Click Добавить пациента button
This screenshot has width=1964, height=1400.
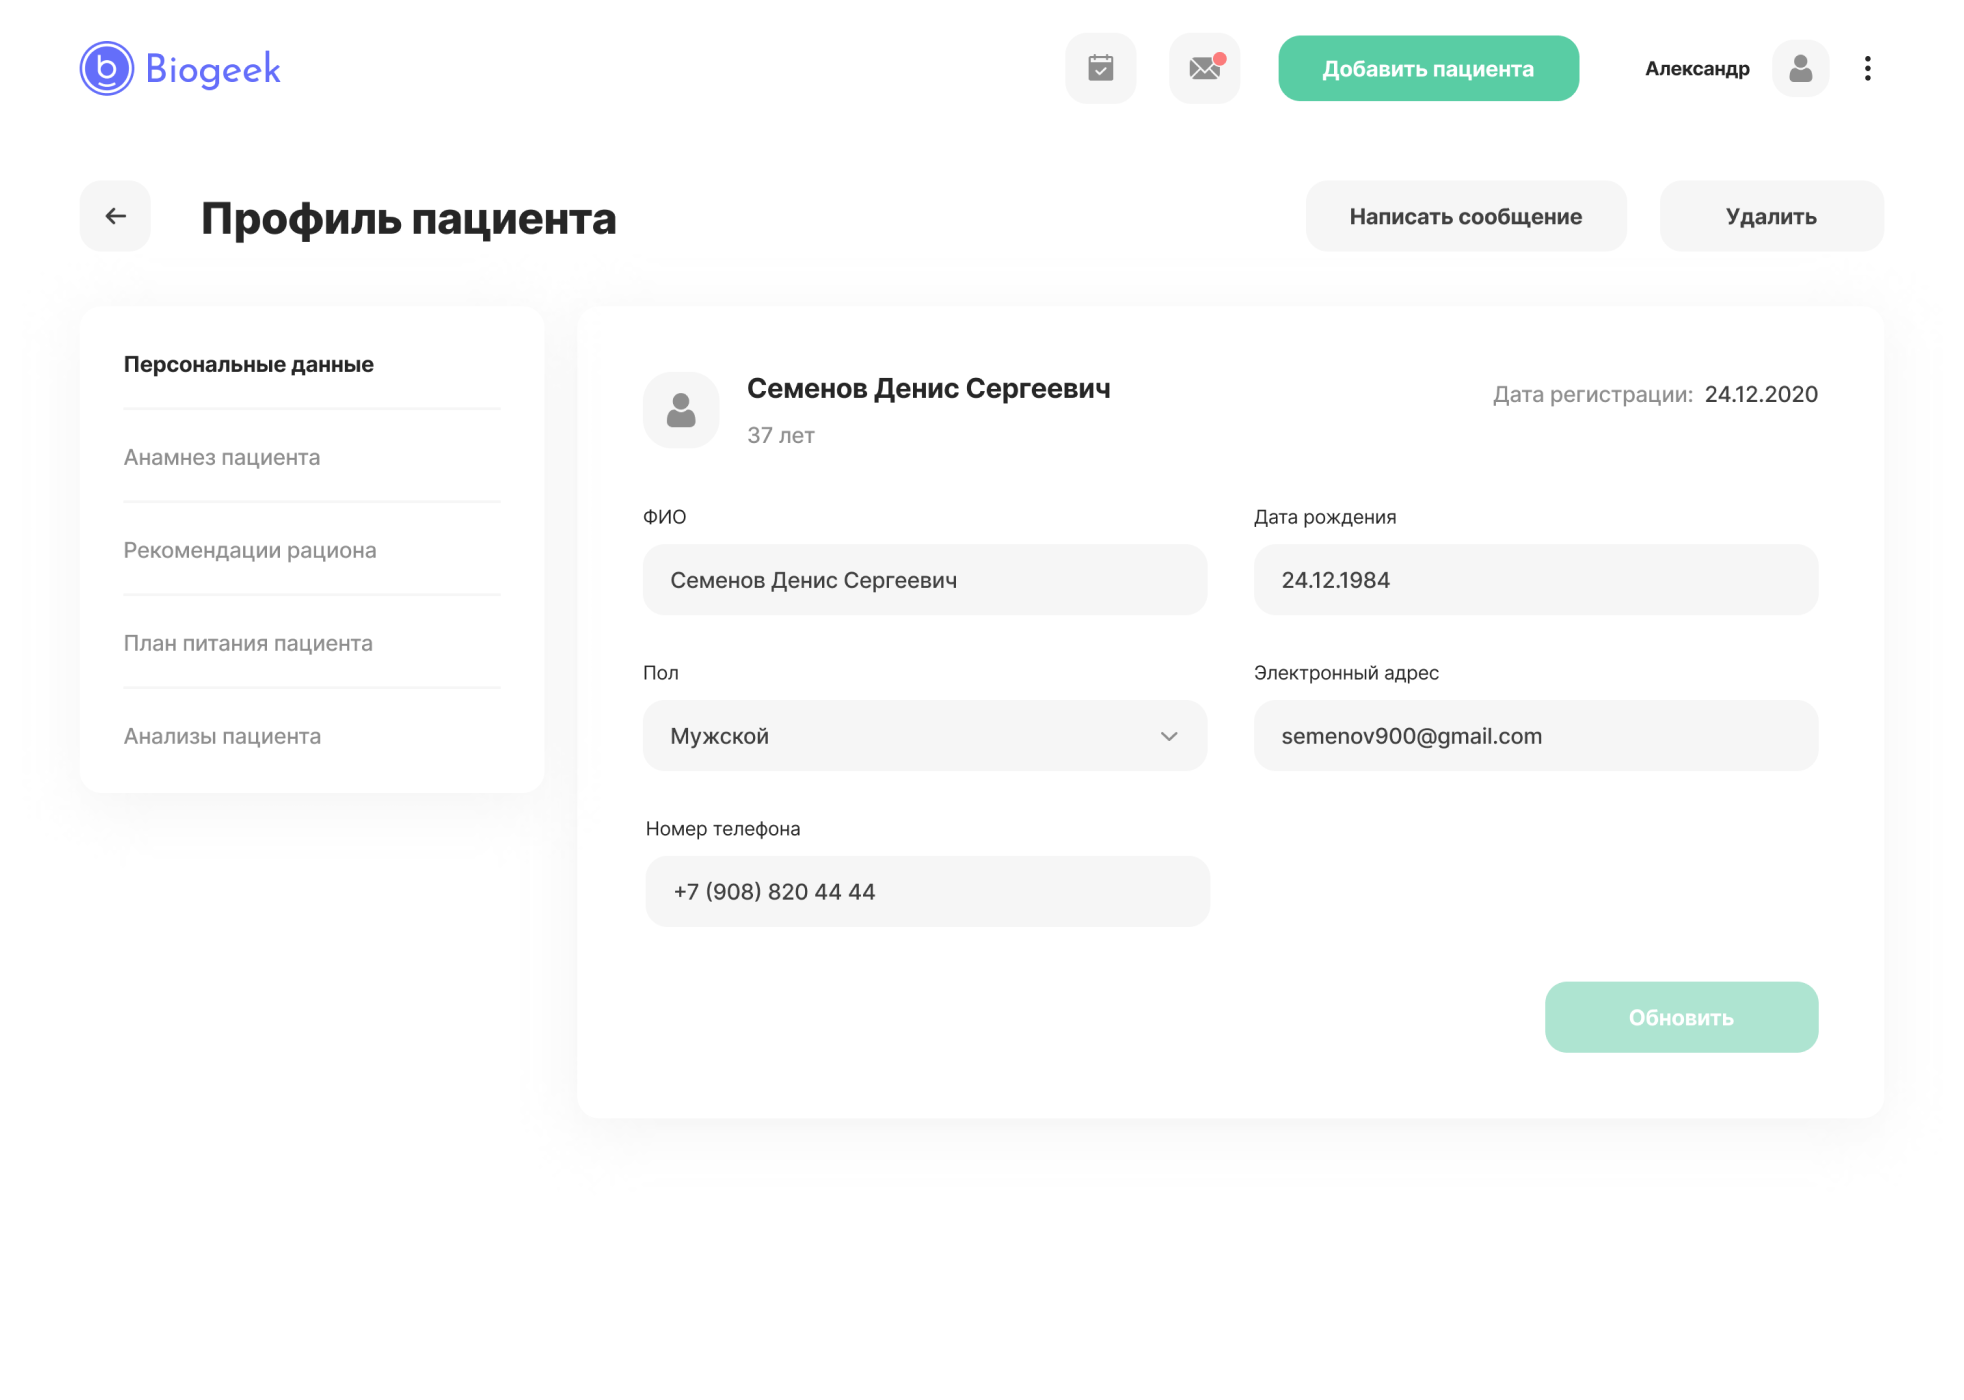[1428, 68]
